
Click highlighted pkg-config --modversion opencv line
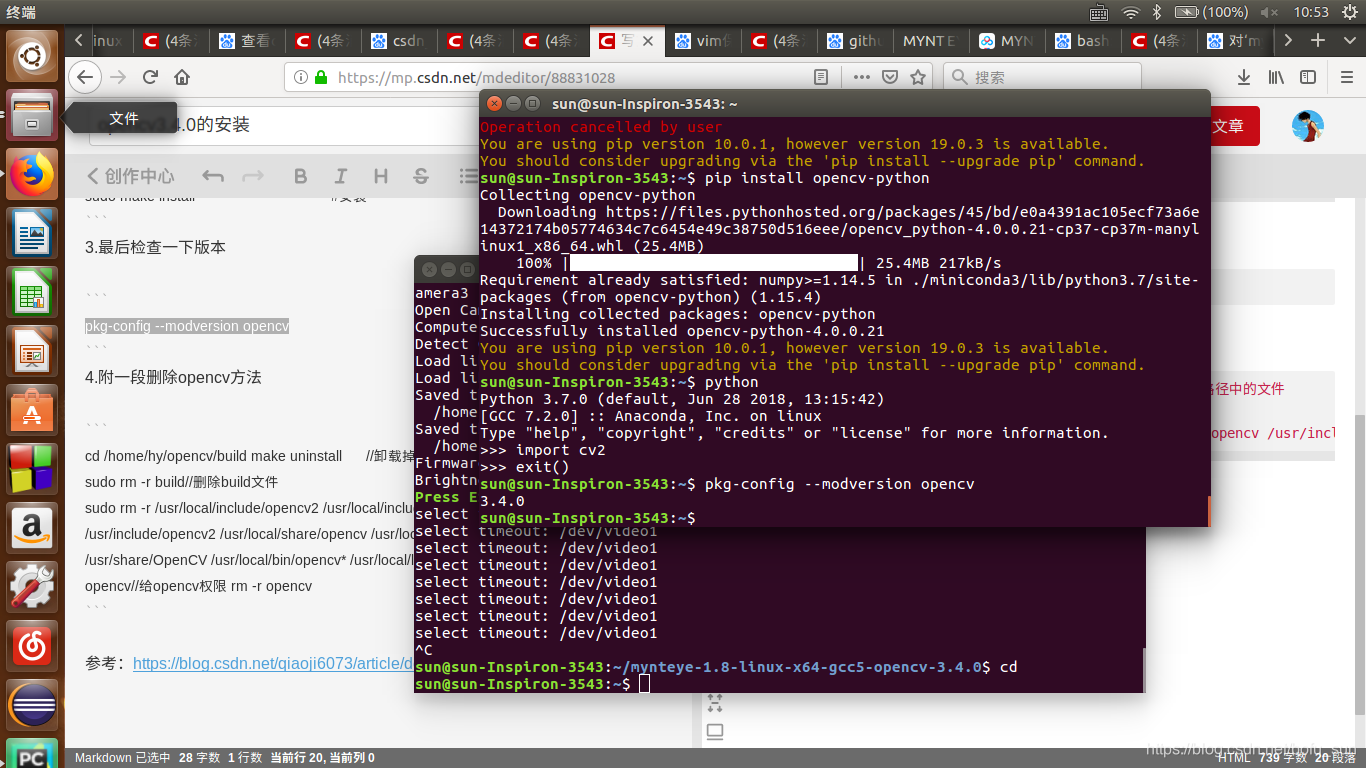click(187, 326)
